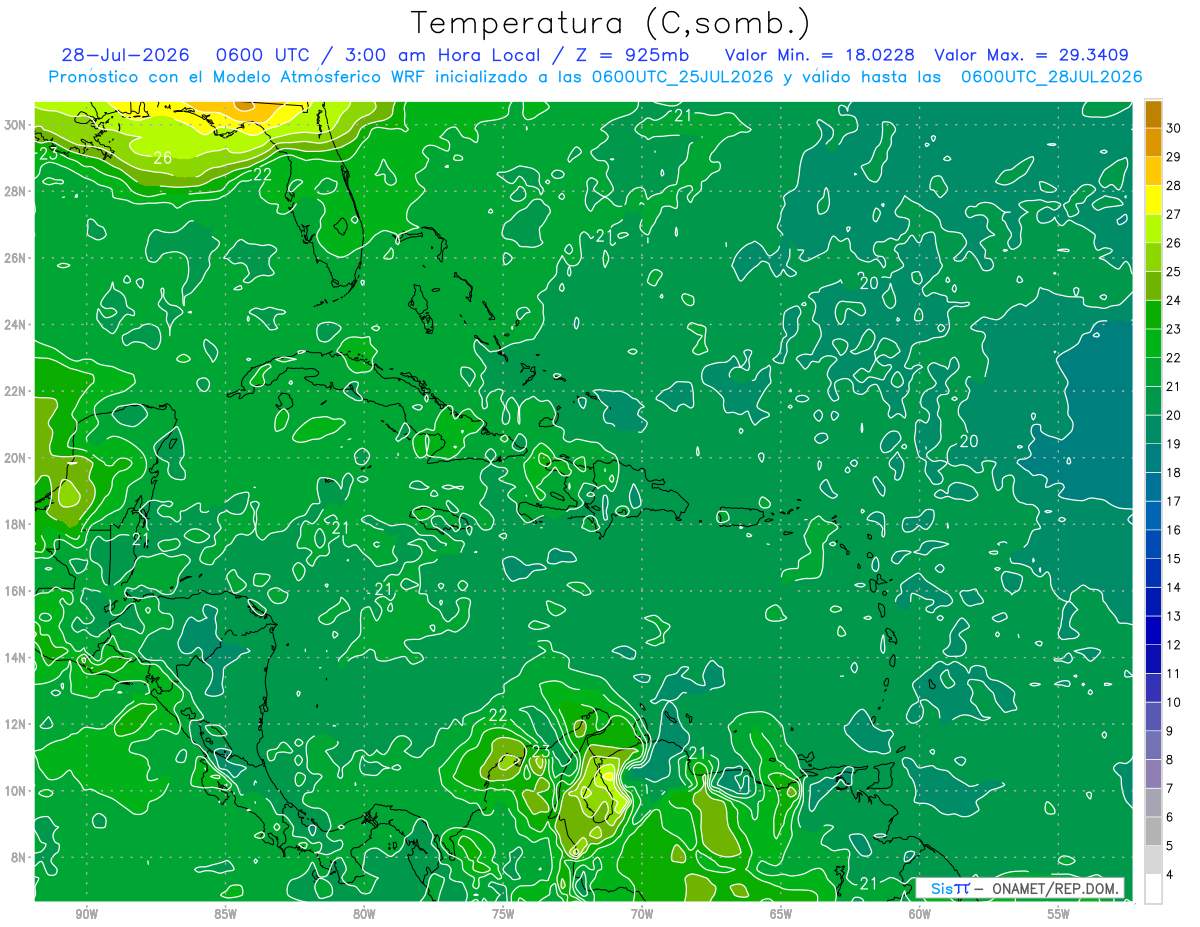Click the "85W" longitude axis label

(x=226, y=914)
